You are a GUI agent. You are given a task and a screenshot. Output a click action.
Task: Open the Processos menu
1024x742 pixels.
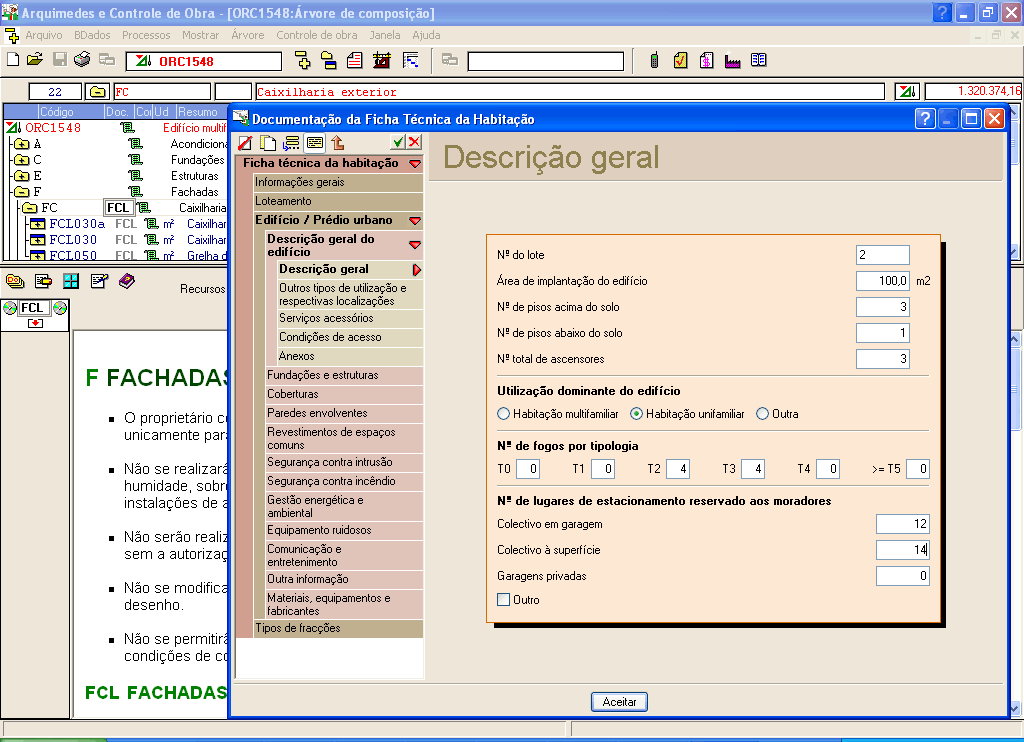pyautogui.click(x=146, y=35)
